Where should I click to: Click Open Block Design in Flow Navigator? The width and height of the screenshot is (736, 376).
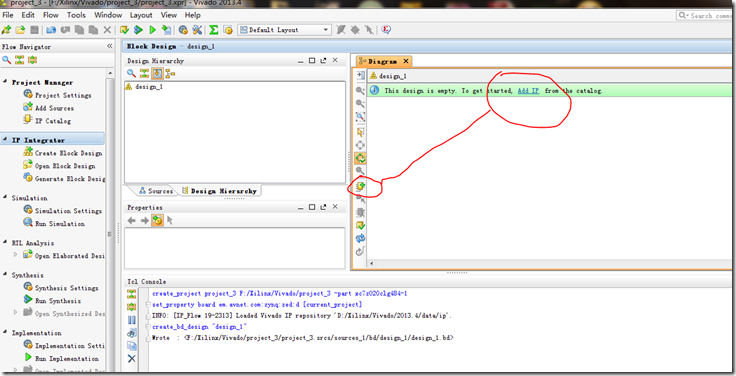(60, 166)
